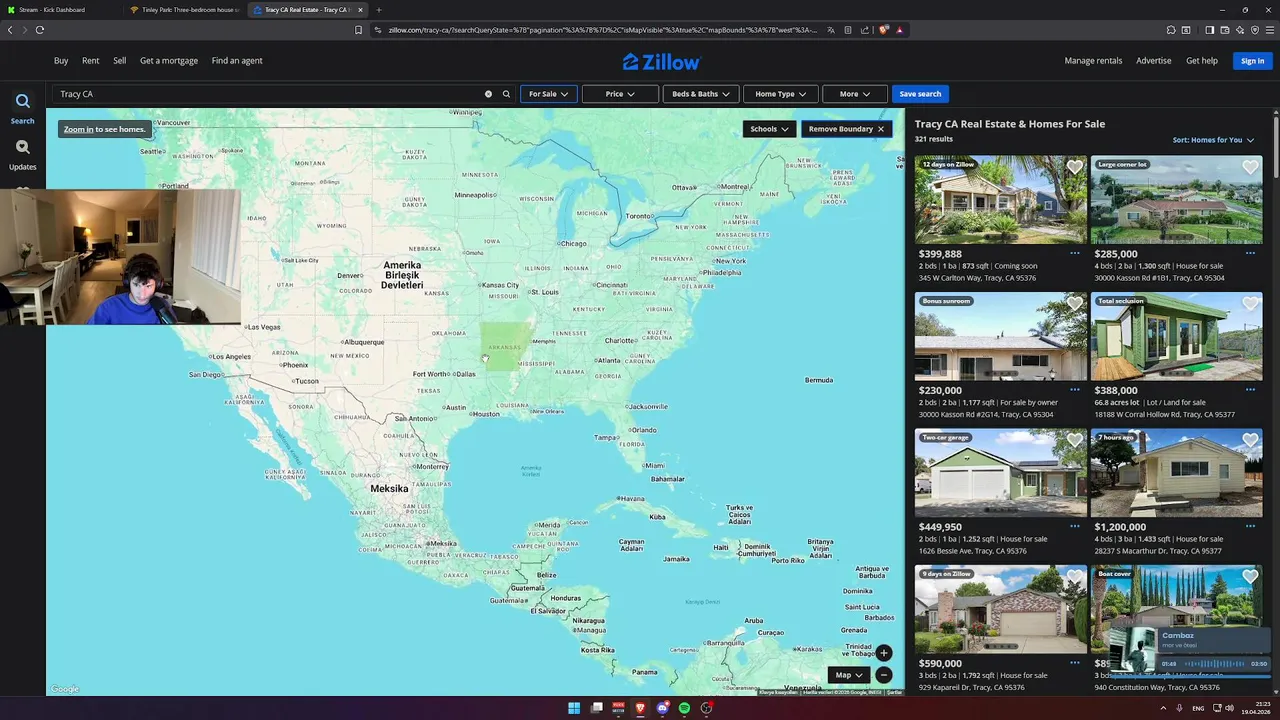Click the Zillow logo
This screenshot has height=720, width=1280.
(x=661, y=62)
